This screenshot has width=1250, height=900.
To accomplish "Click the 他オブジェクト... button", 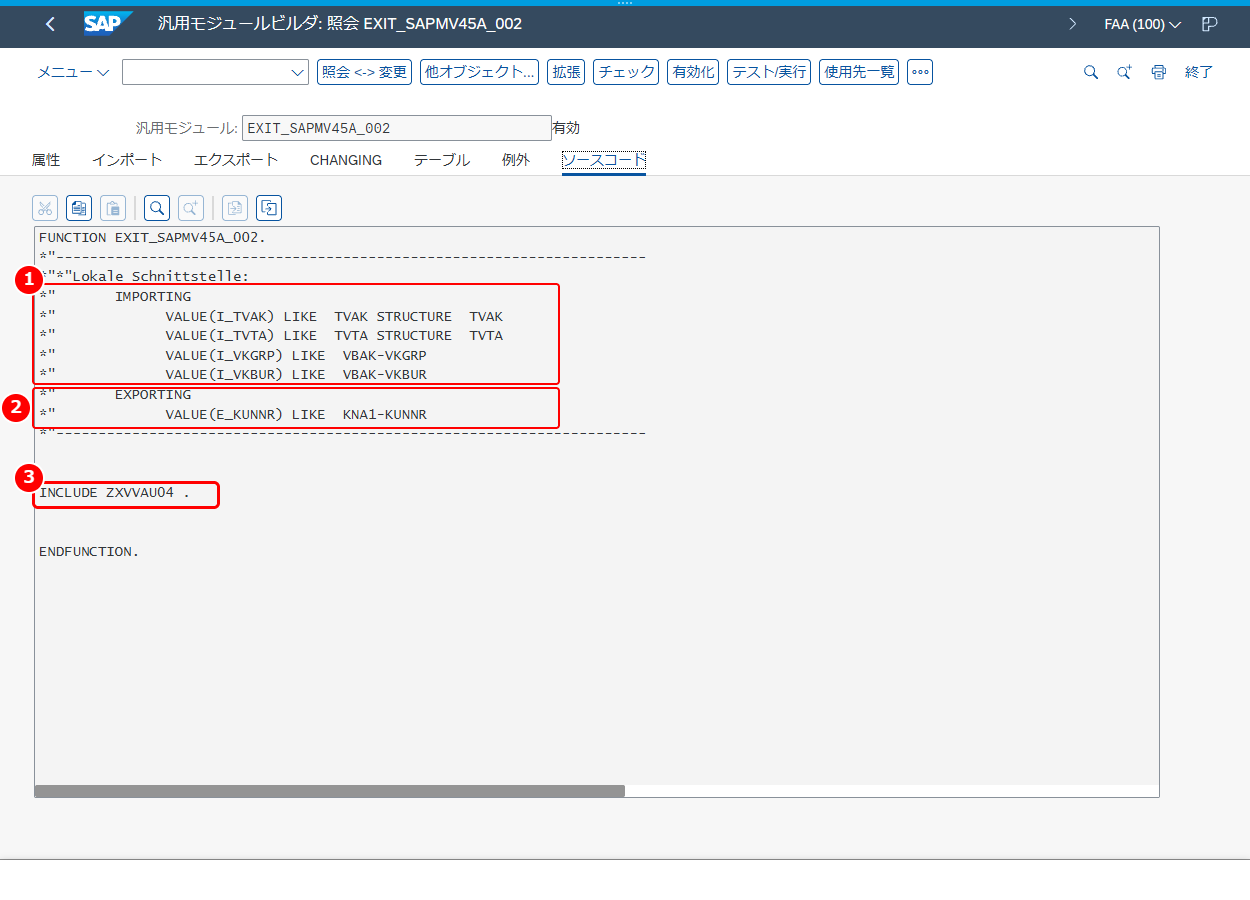I will 479,72.
